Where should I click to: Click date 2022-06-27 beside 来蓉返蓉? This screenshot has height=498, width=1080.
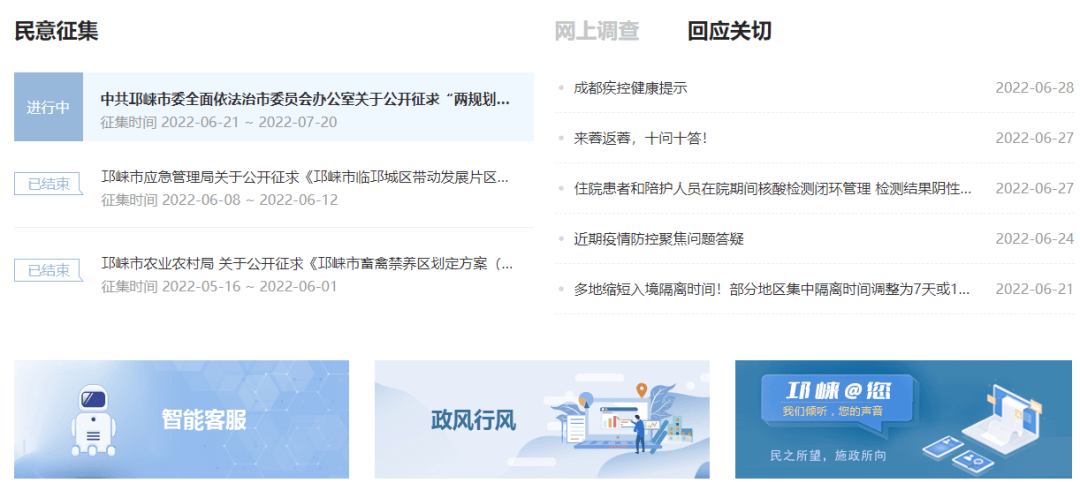(1035, 138)
